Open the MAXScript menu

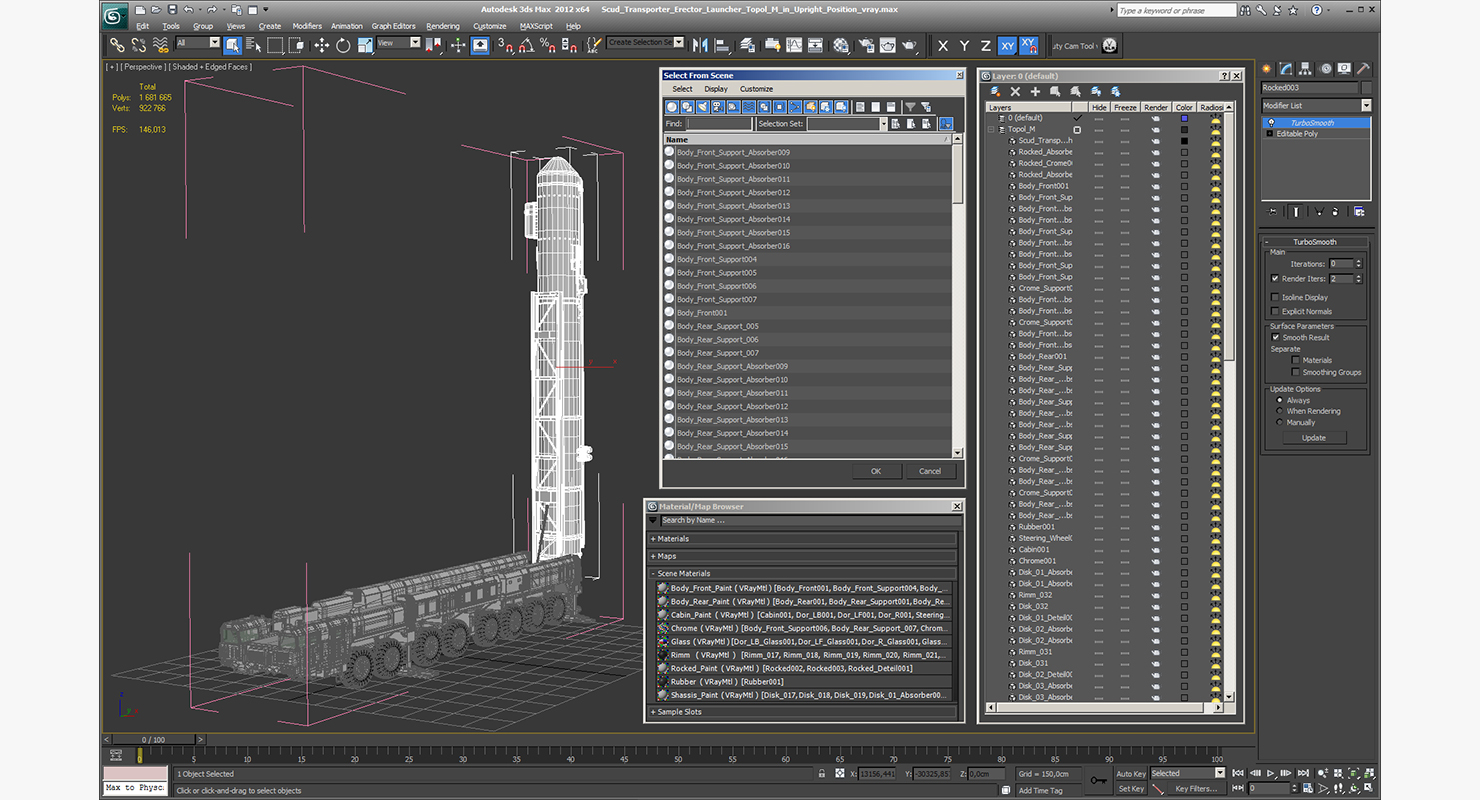(x=536, y=26)
